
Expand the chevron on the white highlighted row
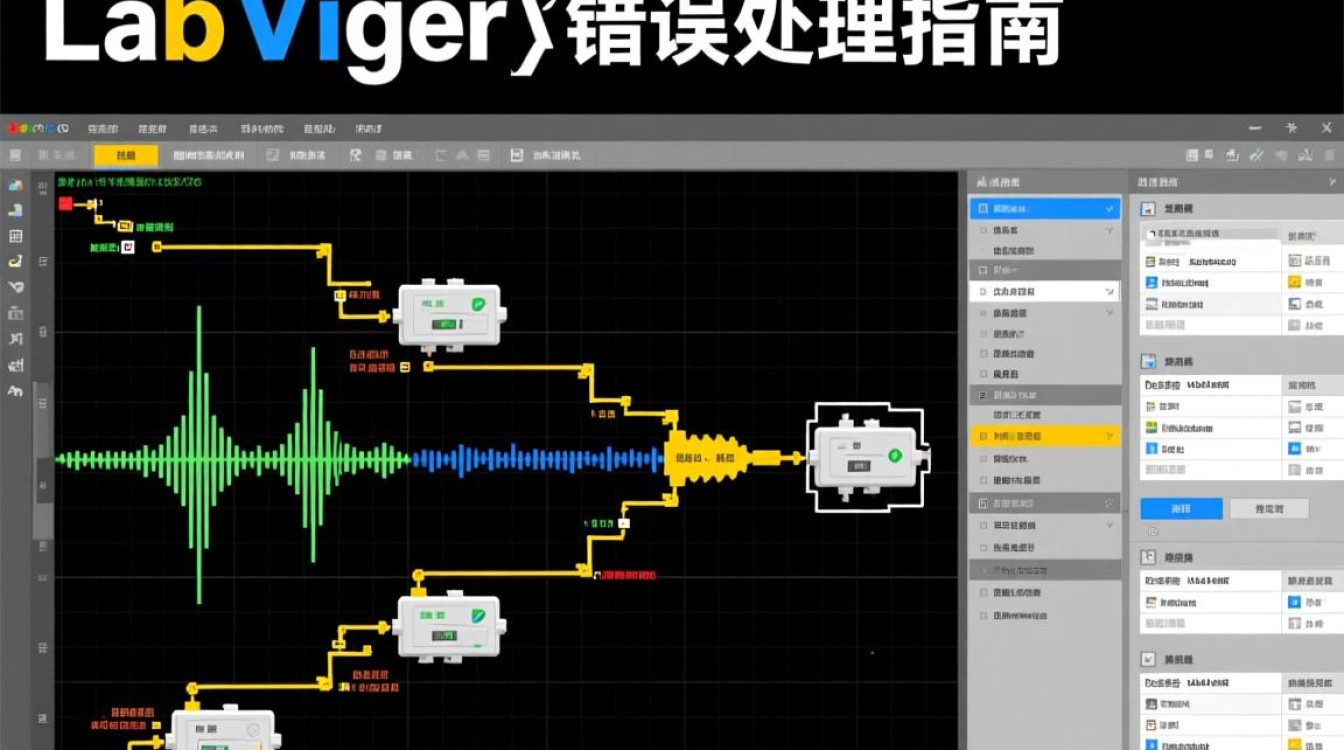[1109, 291]
